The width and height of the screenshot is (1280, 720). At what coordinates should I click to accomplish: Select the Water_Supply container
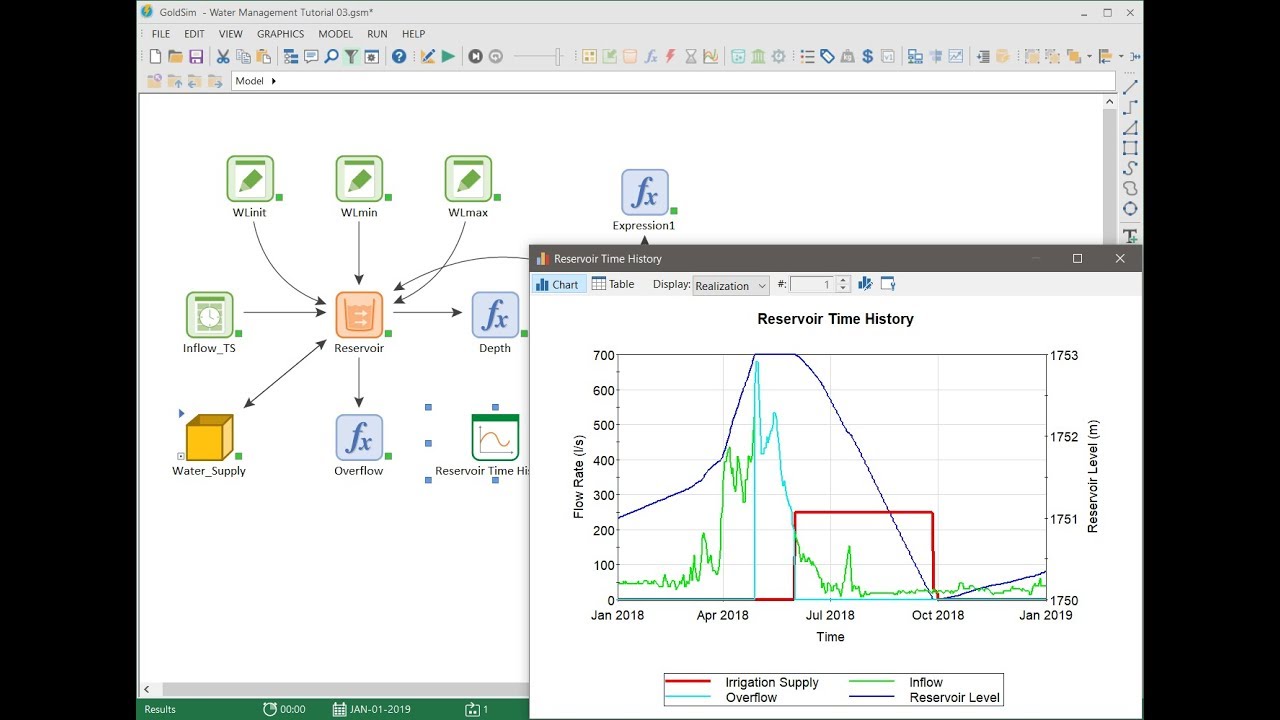(209, 438)
